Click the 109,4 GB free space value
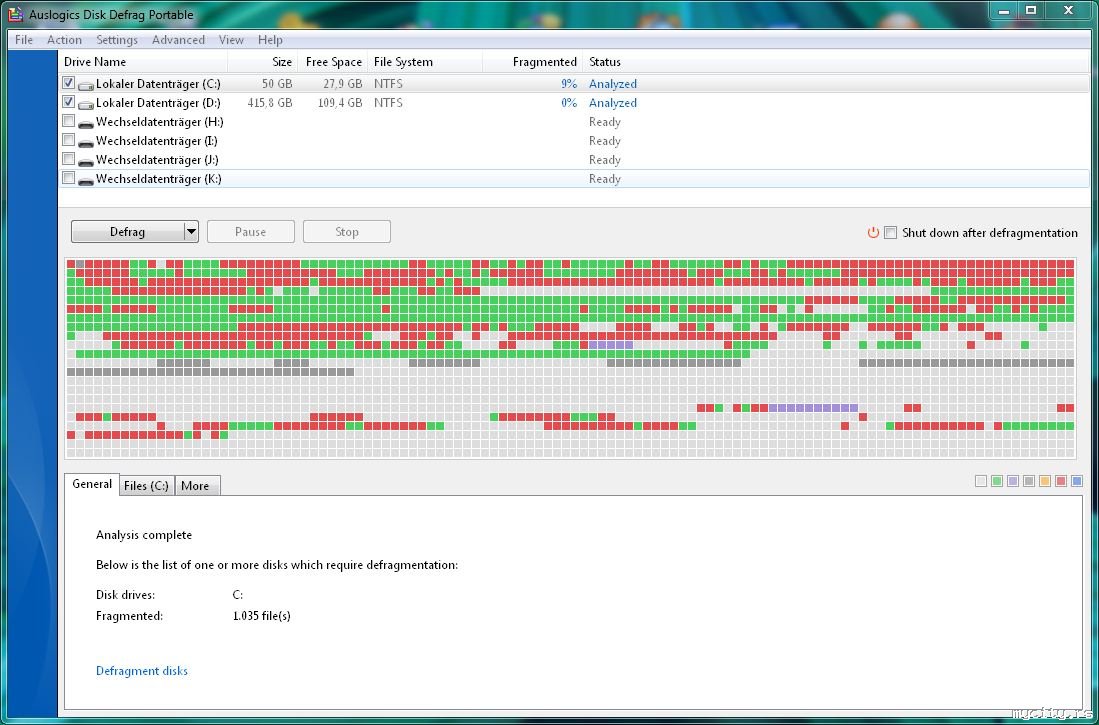Screen dimensions: 1099x725 340,103
